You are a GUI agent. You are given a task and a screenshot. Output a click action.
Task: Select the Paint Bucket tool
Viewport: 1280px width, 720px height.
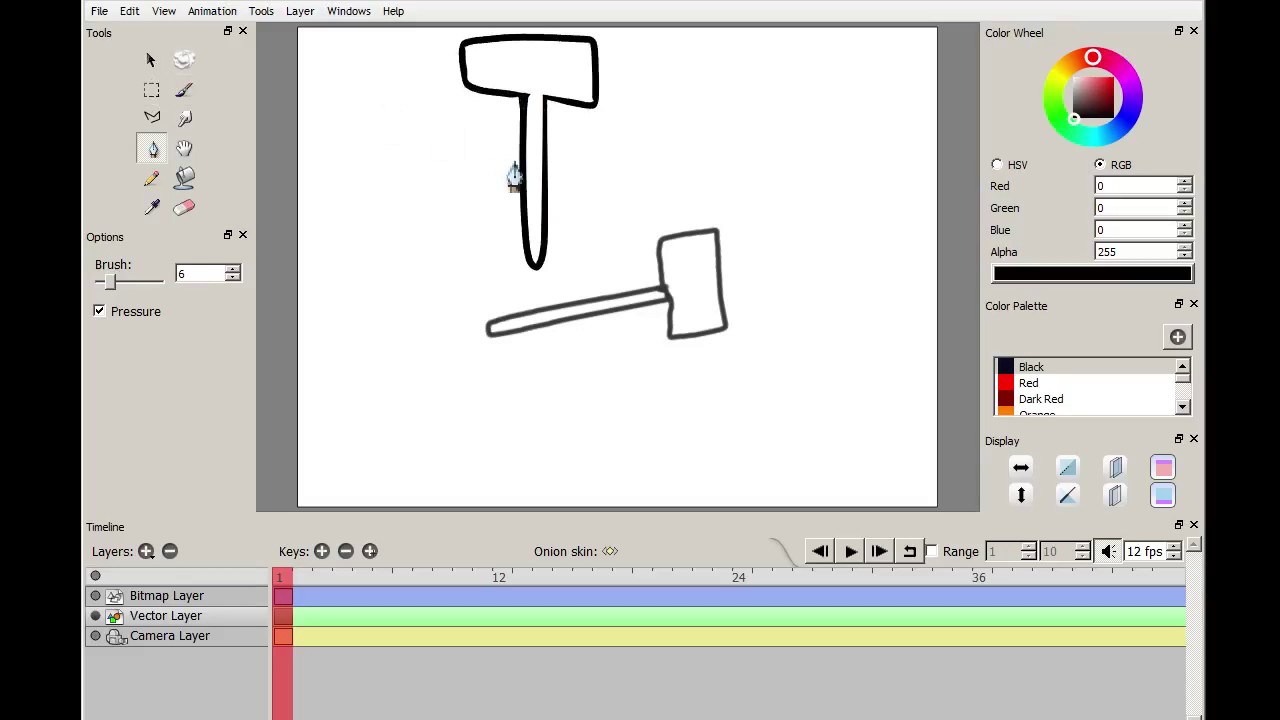[x=184, y=178]
